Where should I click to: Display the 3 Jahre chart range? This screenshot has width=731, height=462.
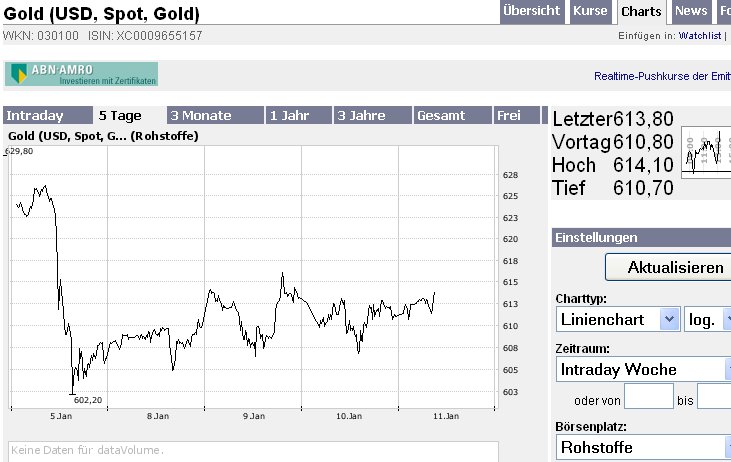(x=371, y=115)
